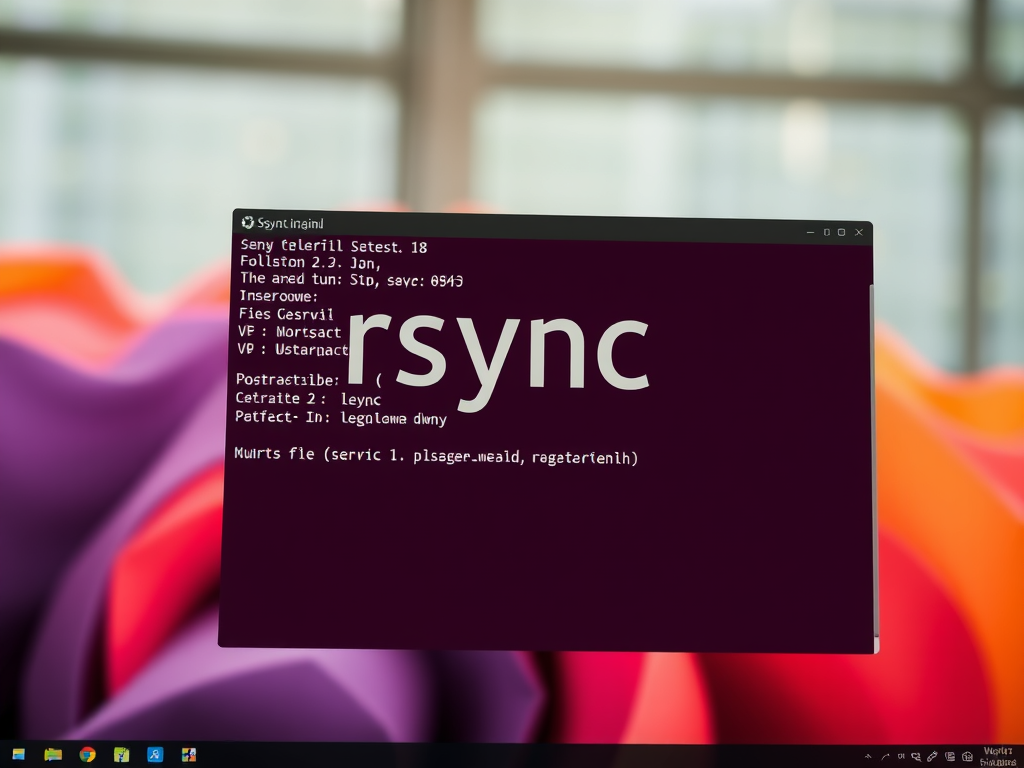Close the terminal window
1024x768 pixels.
click(859, 232)
